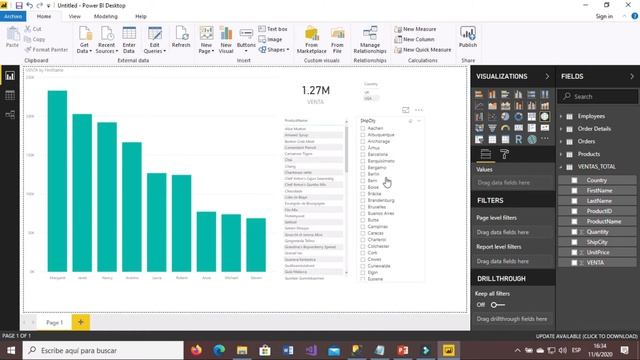Switch to Data view in sidebar

[10, 95]
